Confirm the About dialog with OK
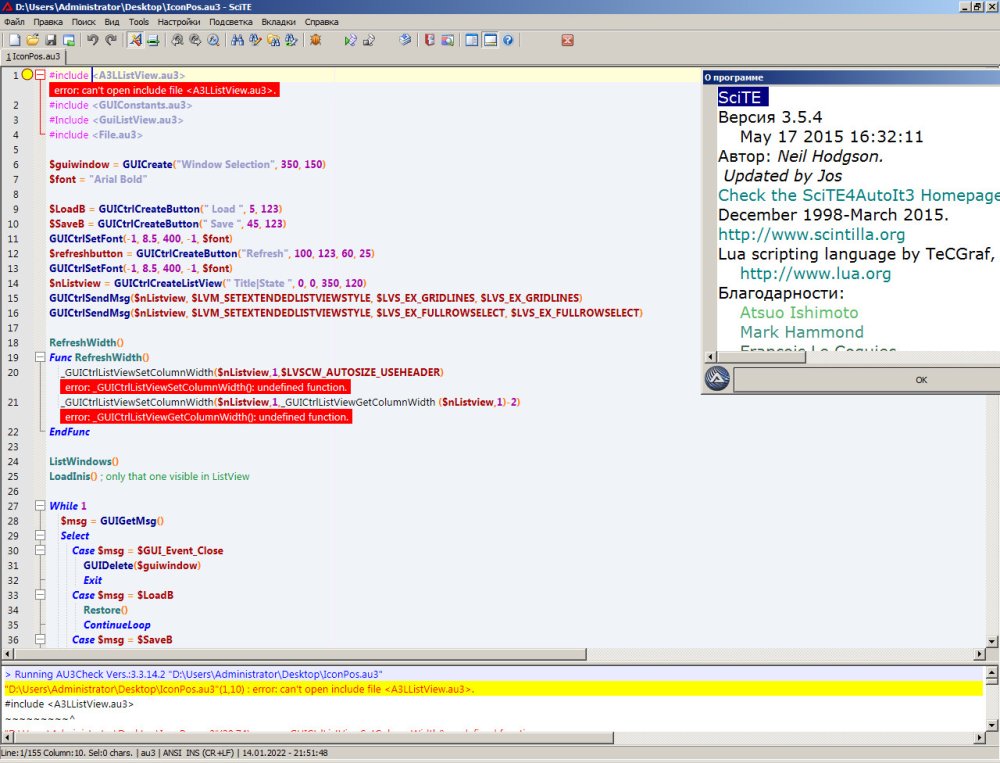 tap(867, 380)
